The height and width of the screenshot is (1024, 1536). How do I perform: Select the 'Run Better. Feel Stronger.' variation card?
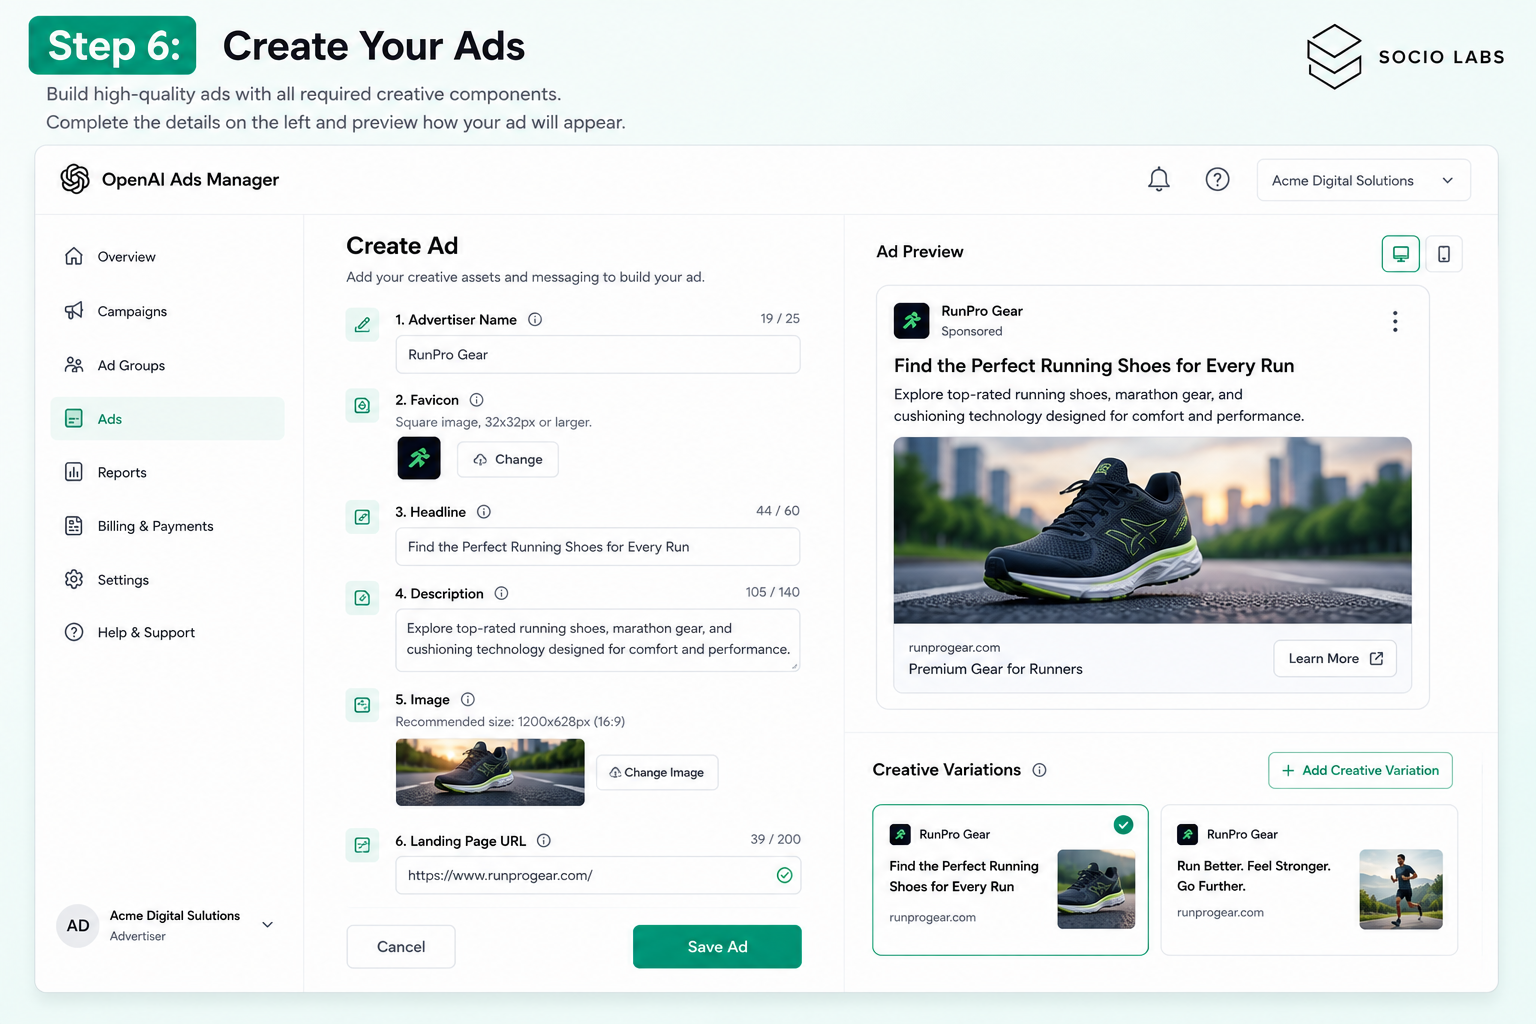(x=1309, y=880)
